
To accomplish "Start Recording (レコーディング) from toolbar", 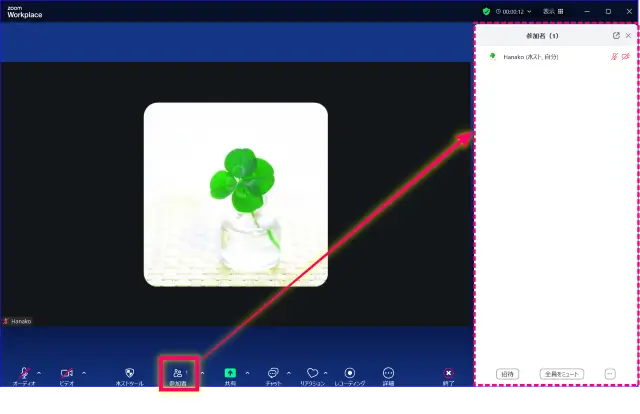I will click(x=350, y=374).
